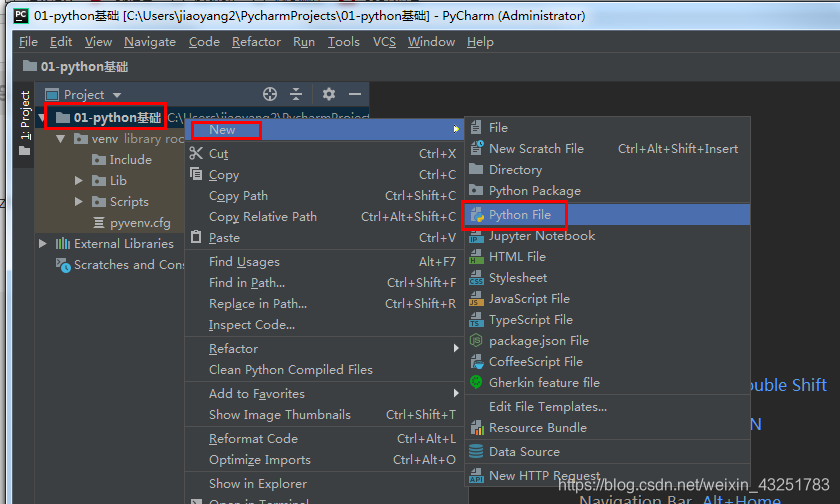Click the locate/scroll-from-source target icon
The height and width of the screenshot is (504, 840).
point(270,94)
